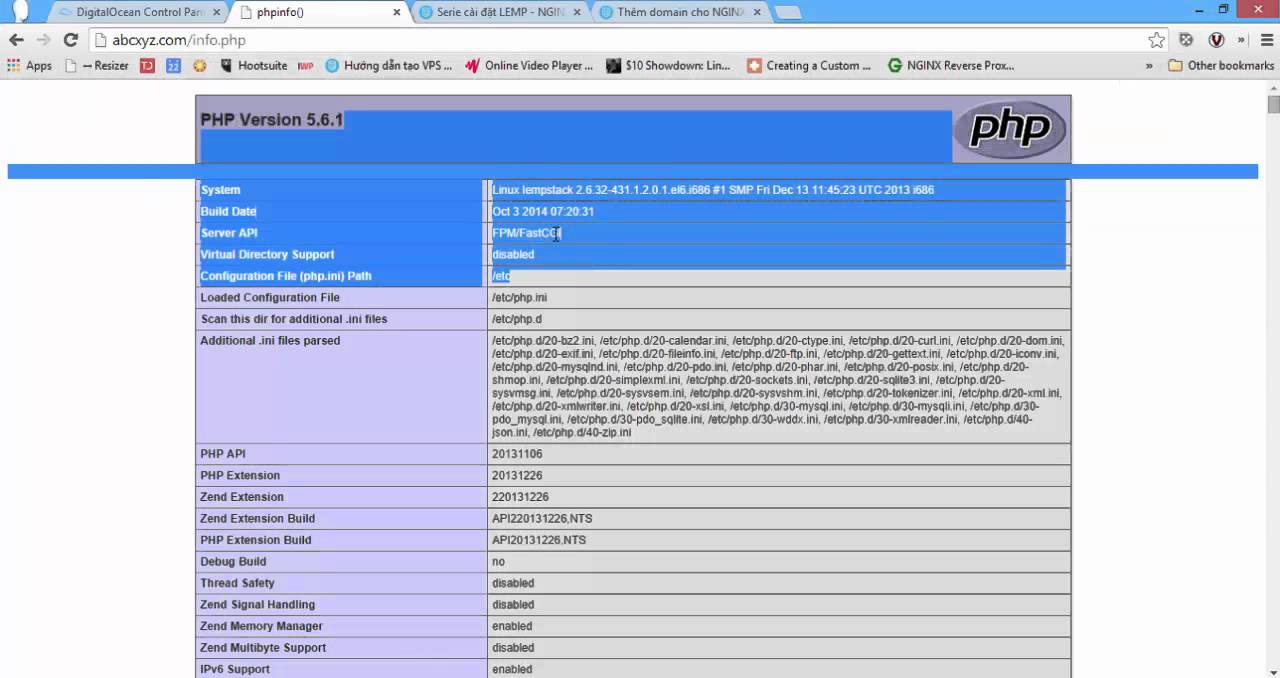Open the Online Video Player bookmark

tap(529, 66)
